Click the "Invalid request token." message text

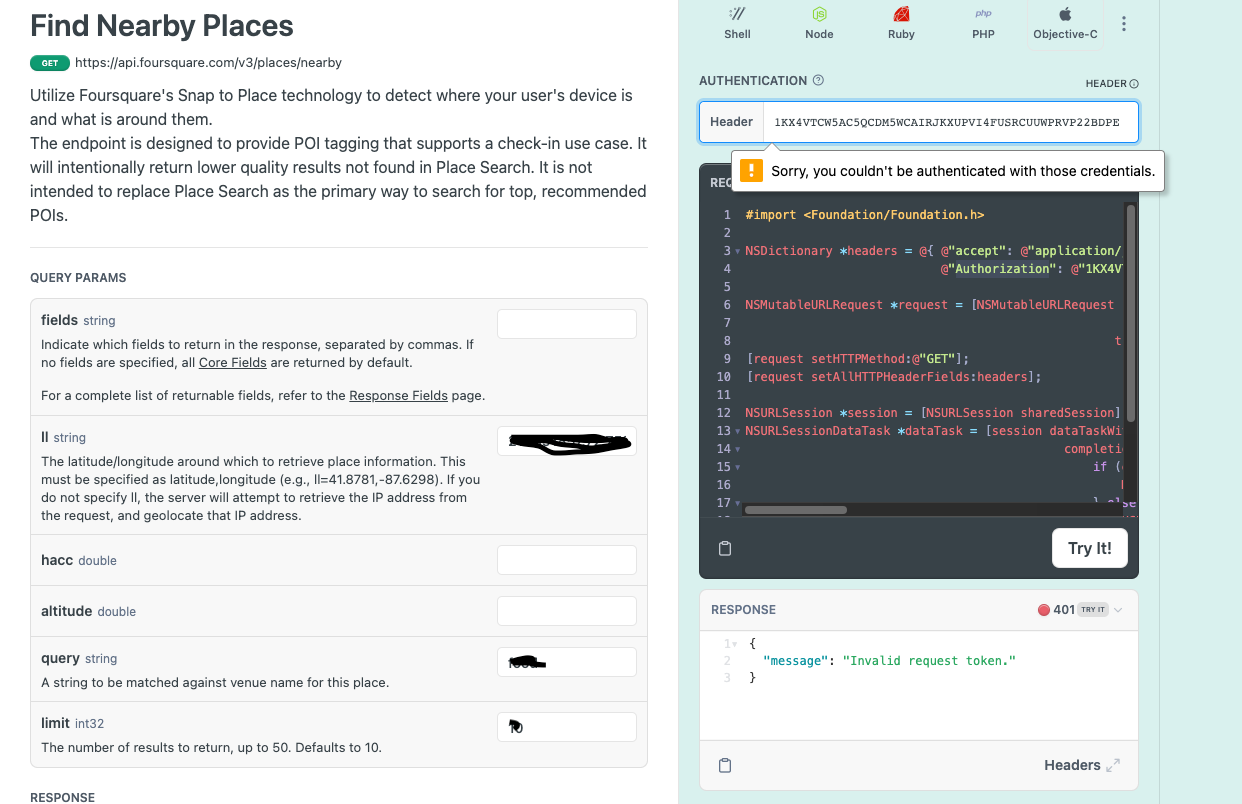929,661
